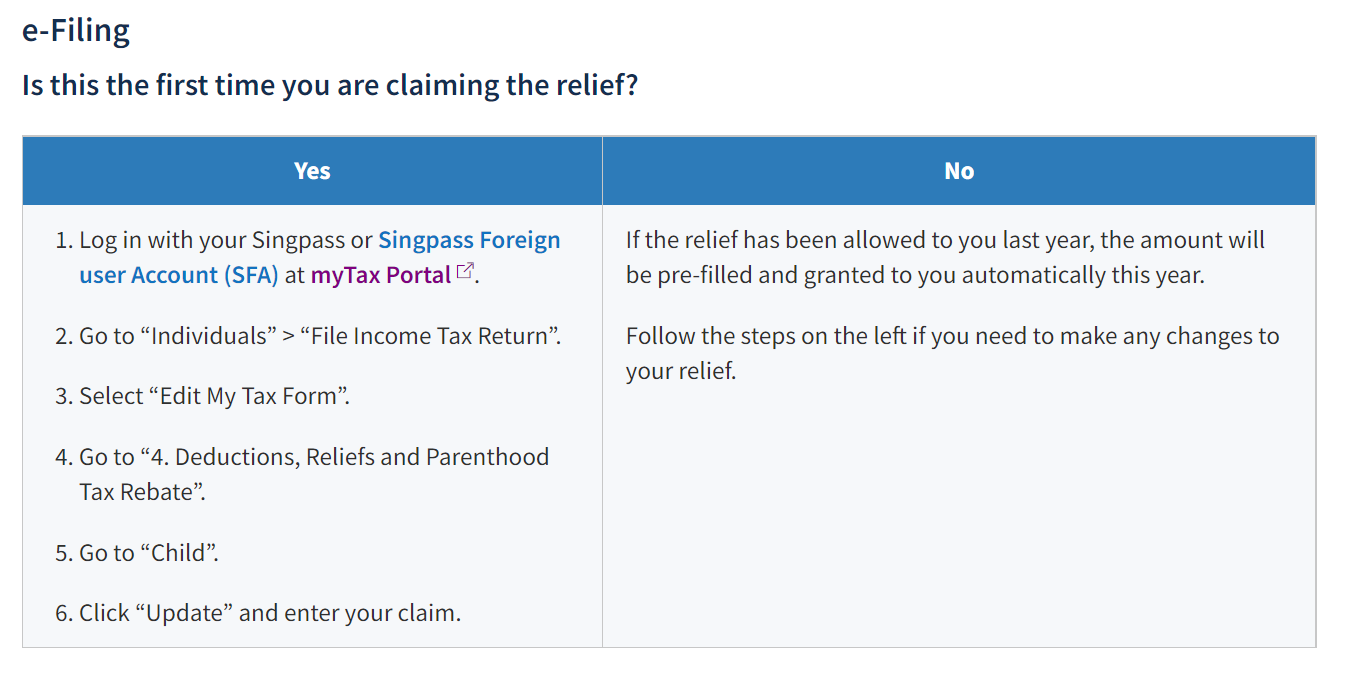Screen dimensions: 1346x684
Task: Click the 'user Account (SFA)' link text line
Action: [x=179, y=275]
